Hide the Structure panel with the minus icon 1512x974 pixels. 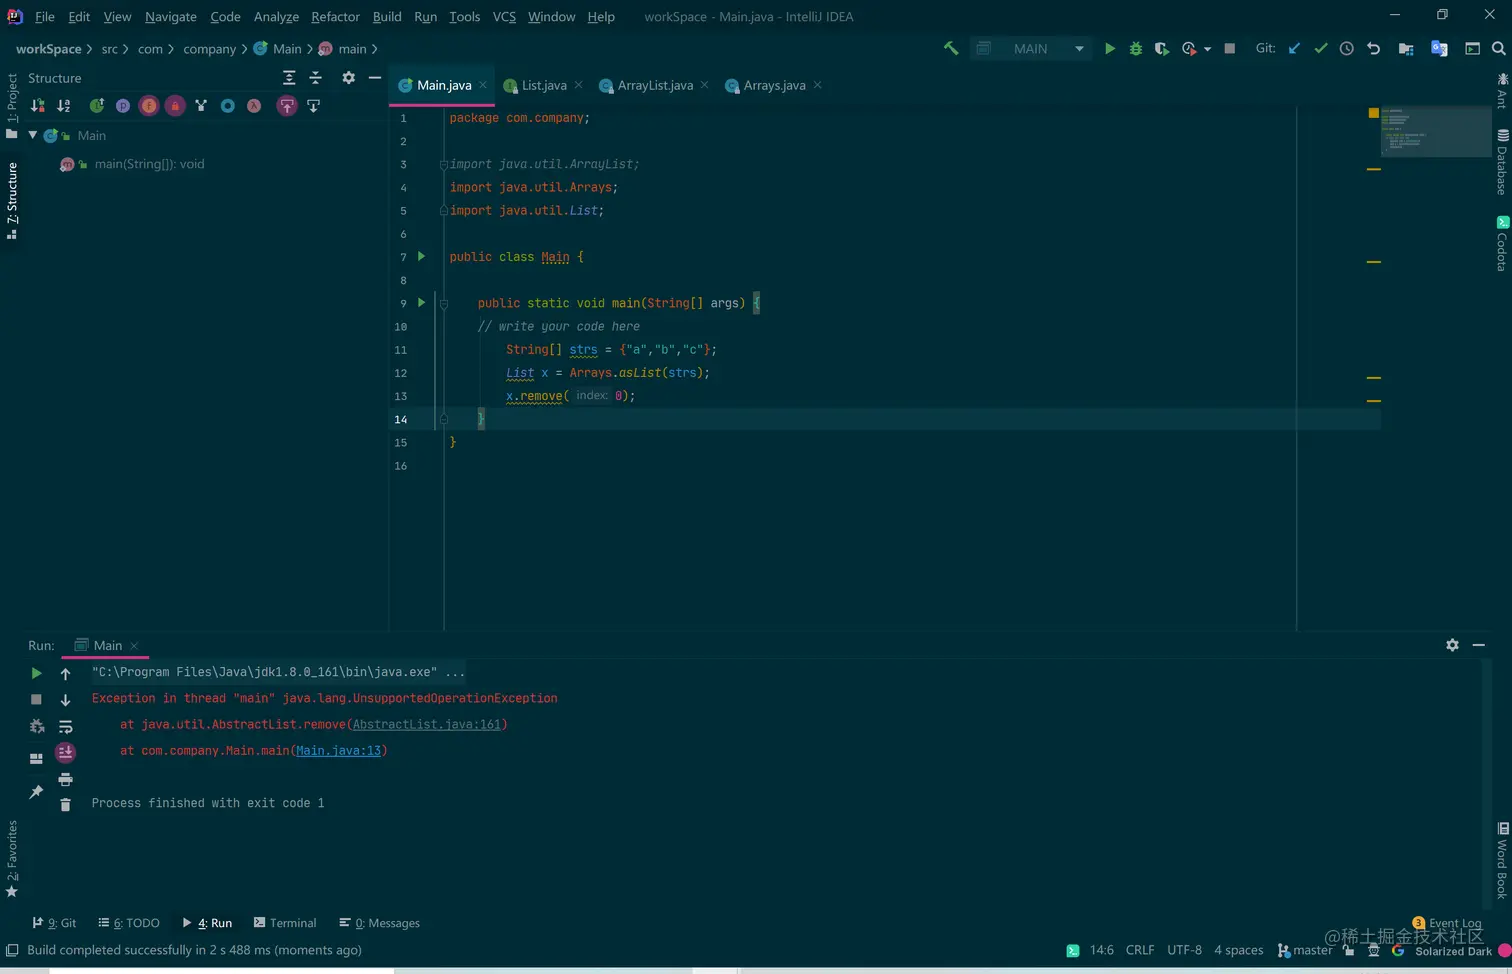[375, 77]
